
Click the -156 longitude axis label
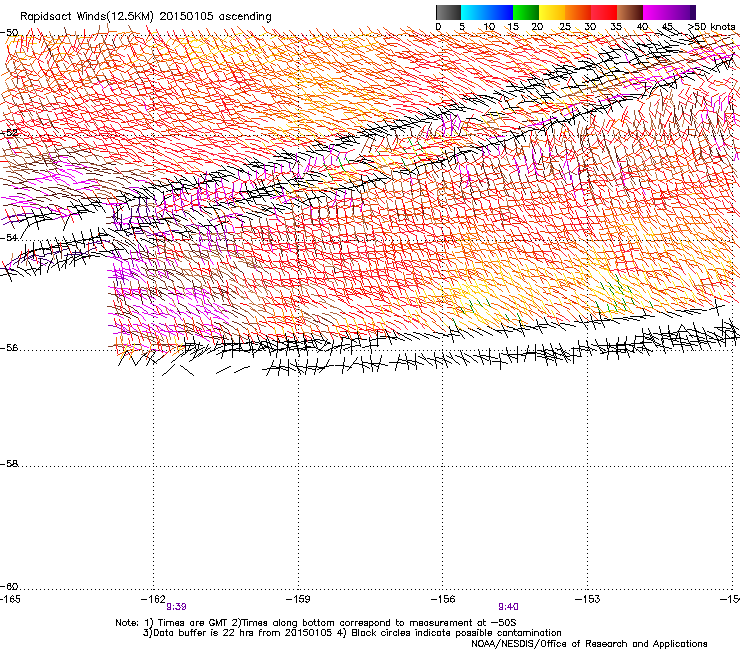(443, 599)
